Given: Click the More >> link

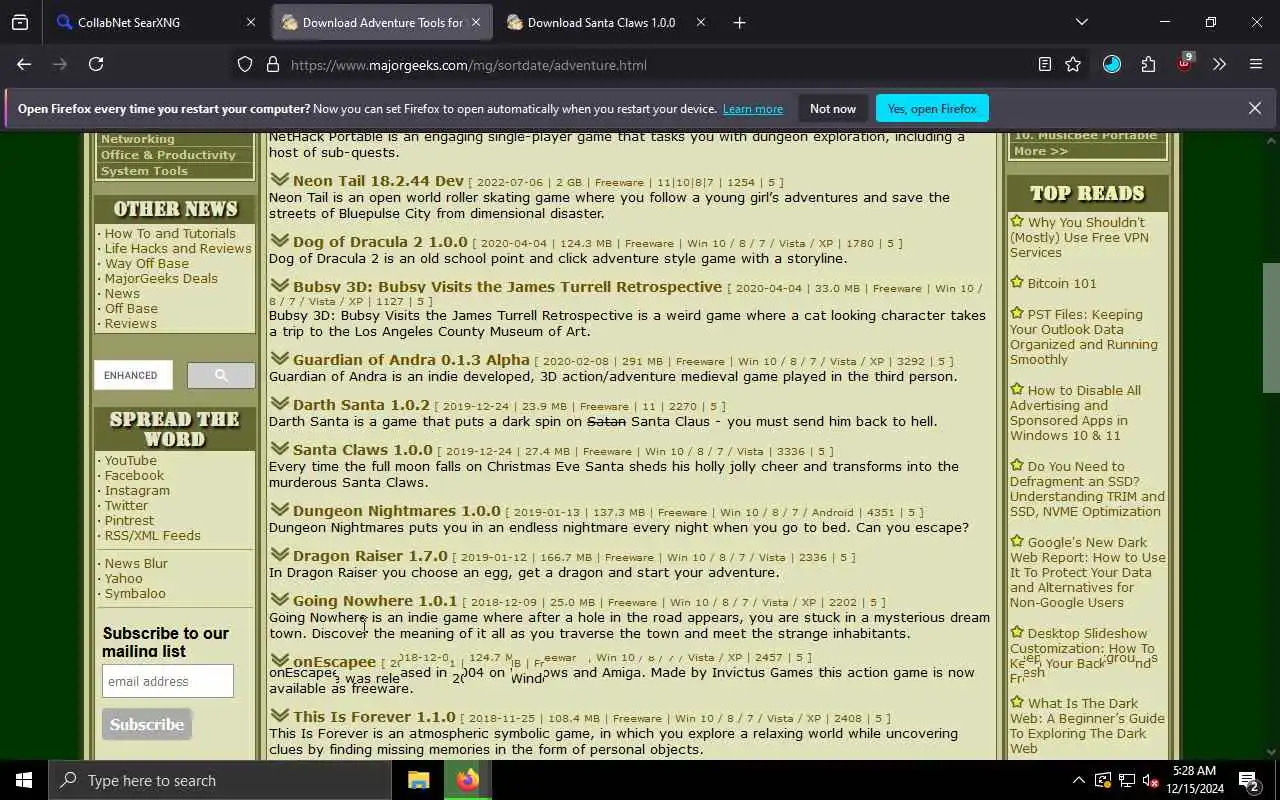Looking at the screenshot, I should [1041, 151].
